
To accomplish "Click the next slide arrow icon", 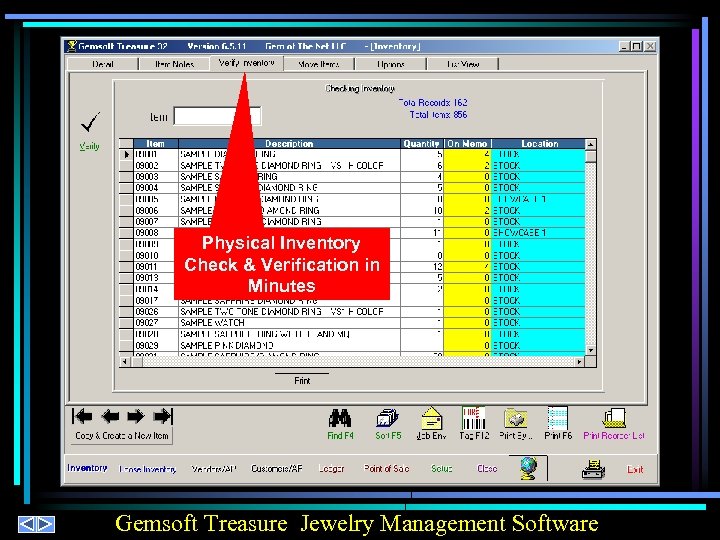I will point(46,524).
